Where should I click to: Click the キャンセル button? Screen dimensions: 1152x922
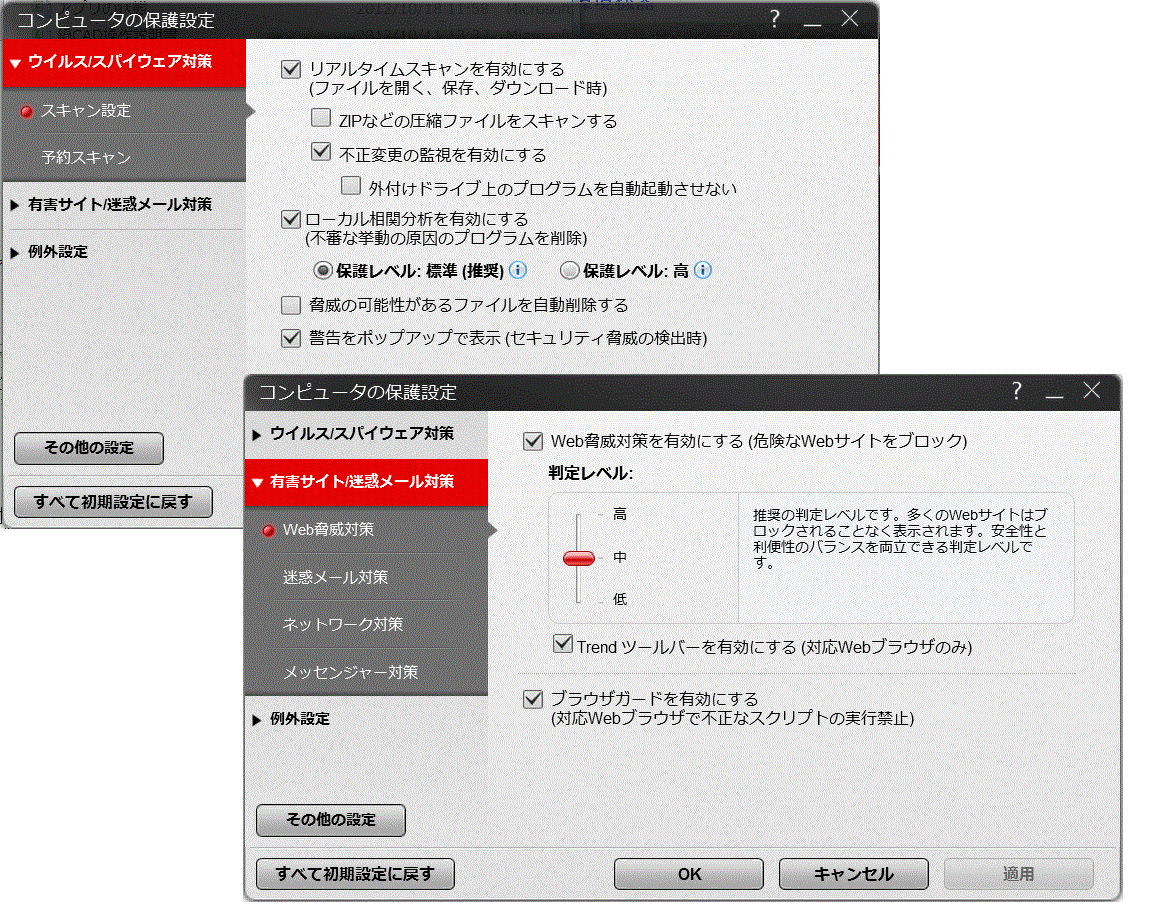[854, 874]
